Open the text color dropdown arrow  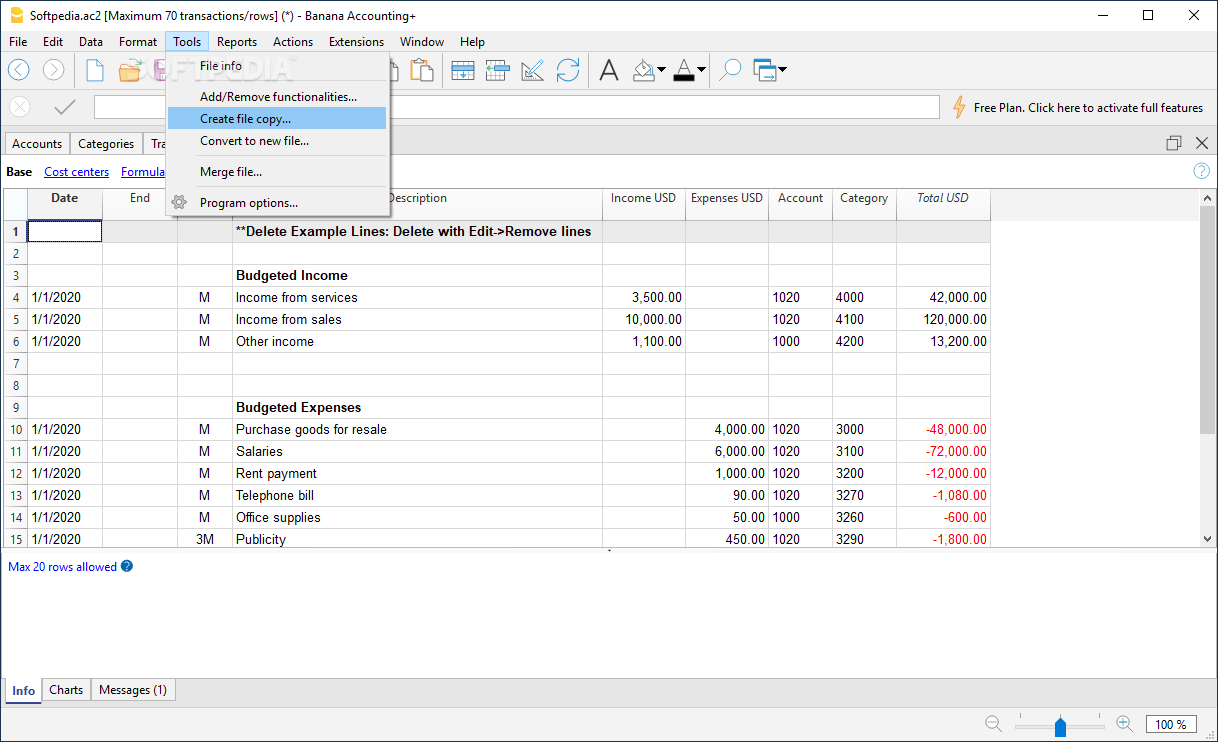click(702, 70)
